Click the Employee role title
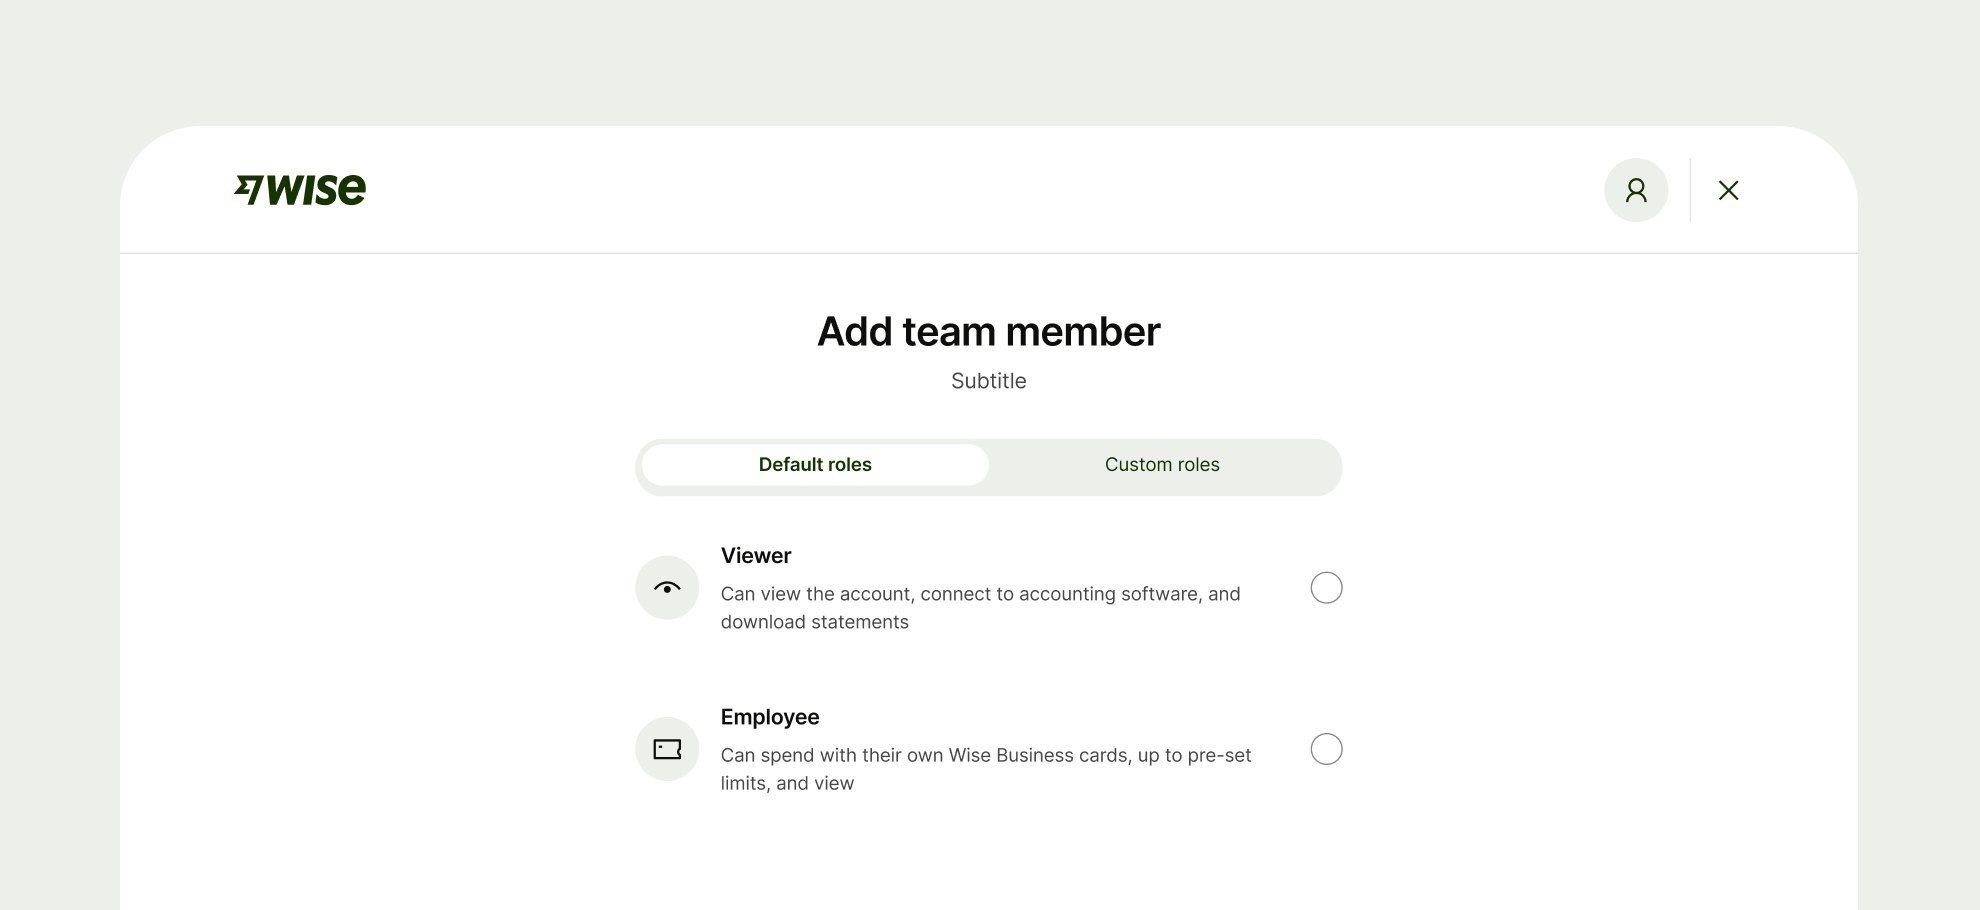Viewport: 1980px width, 910px height. pyautogui.click(x=770, y=717)
